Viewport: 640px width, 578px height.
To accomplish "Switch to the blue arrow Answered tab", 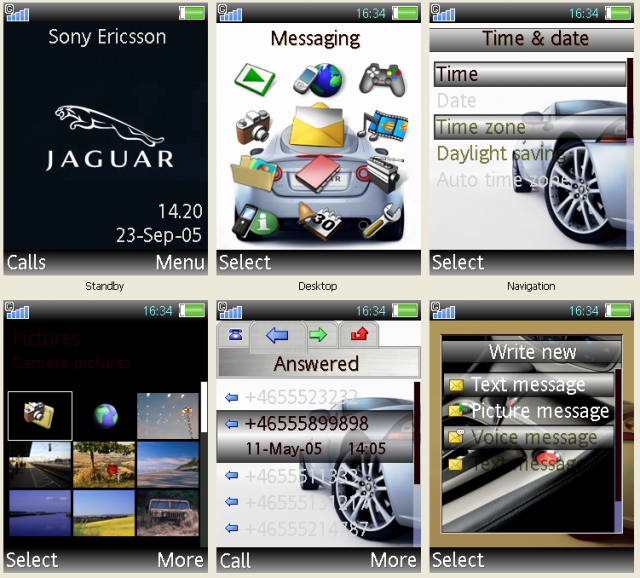I will 278,336.
